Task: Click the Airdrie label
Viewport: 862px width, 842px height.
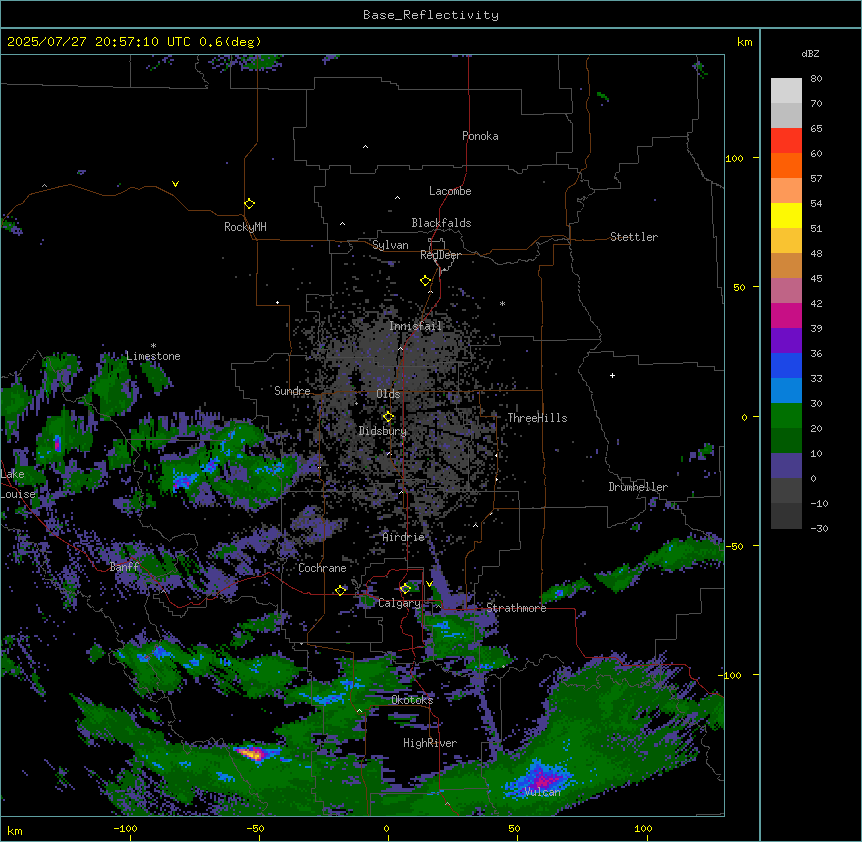Action: (404, 537)
